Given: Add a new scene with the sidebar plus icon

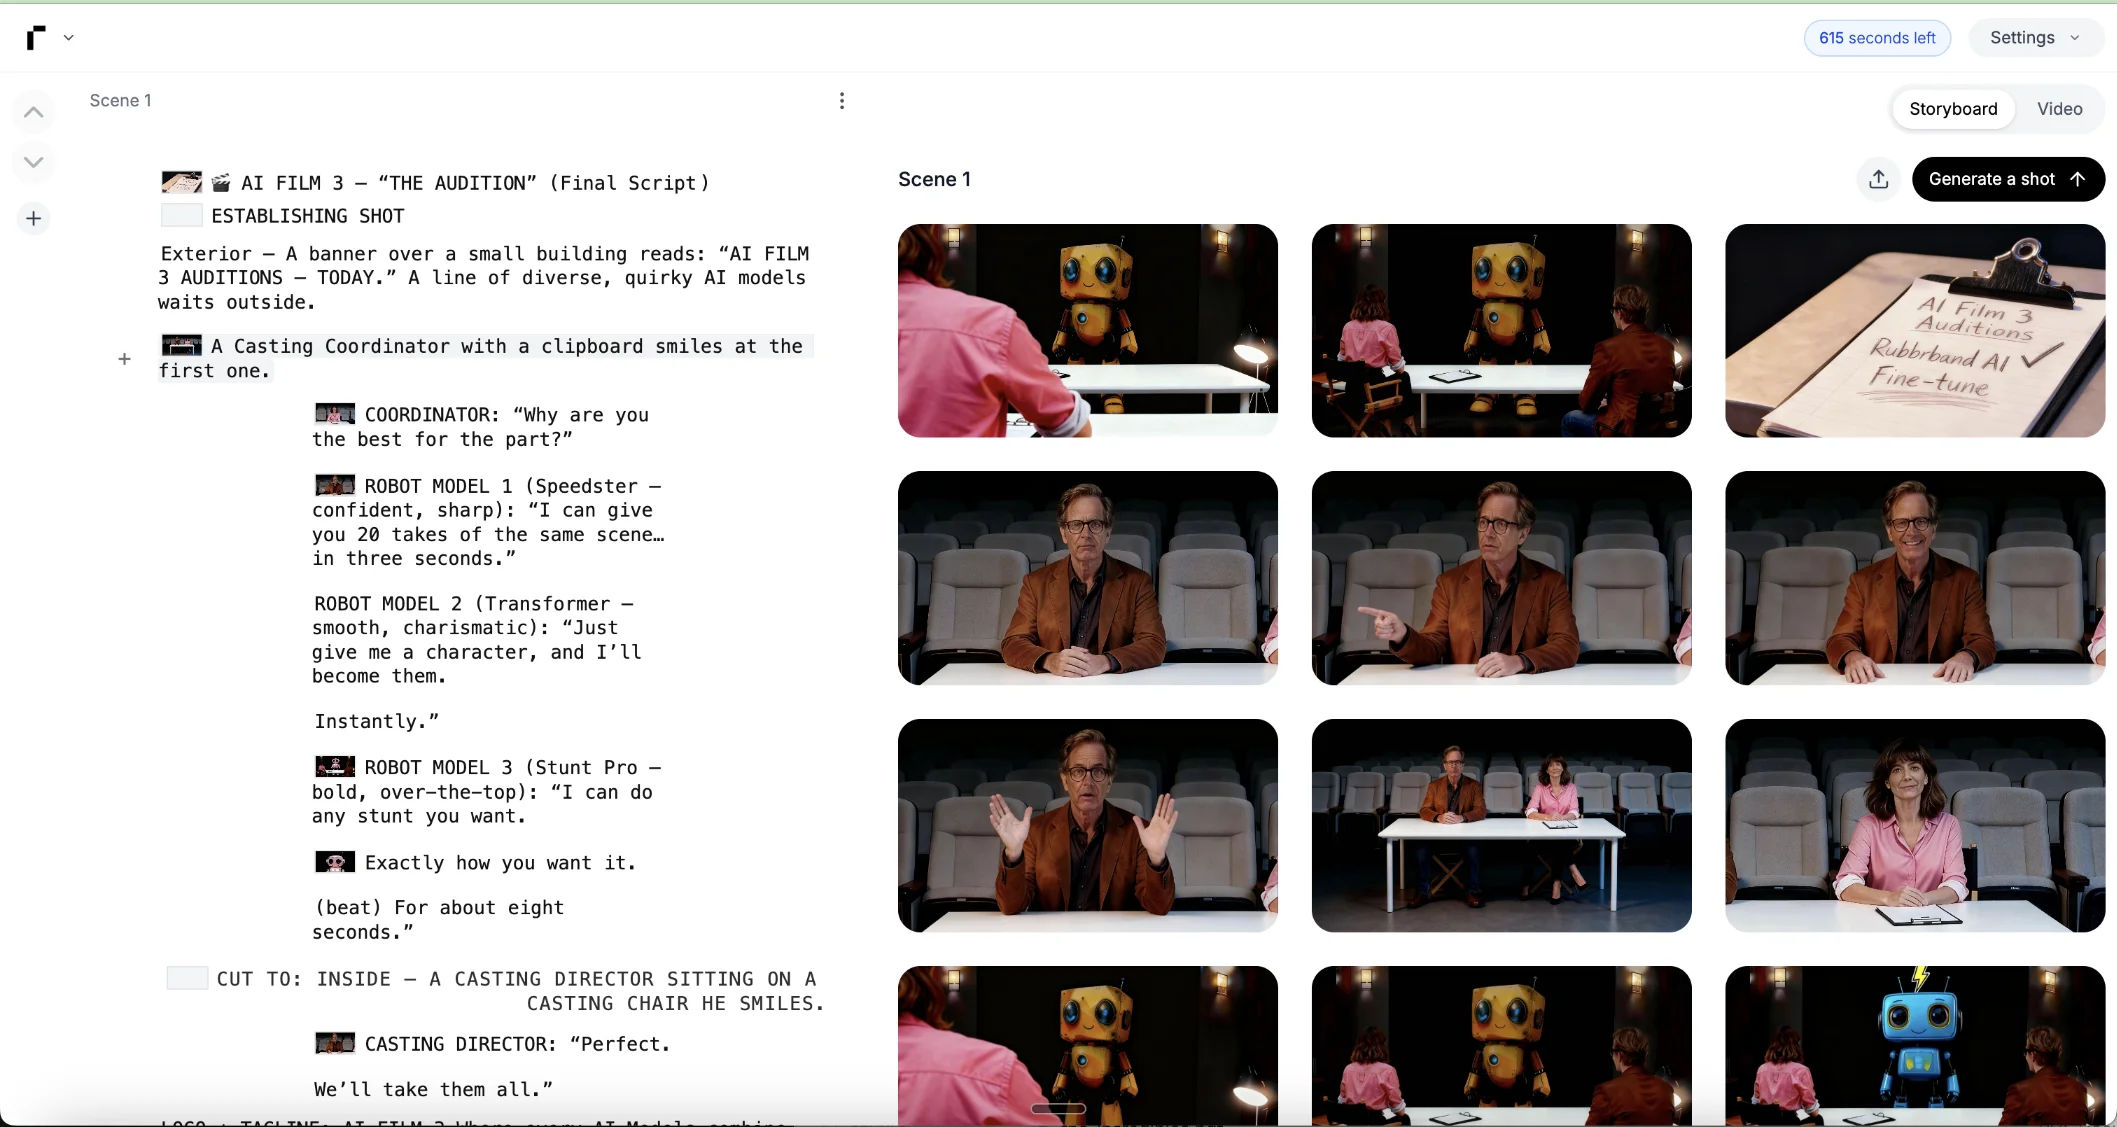Looking at the screenshot, I should (33, 218).
